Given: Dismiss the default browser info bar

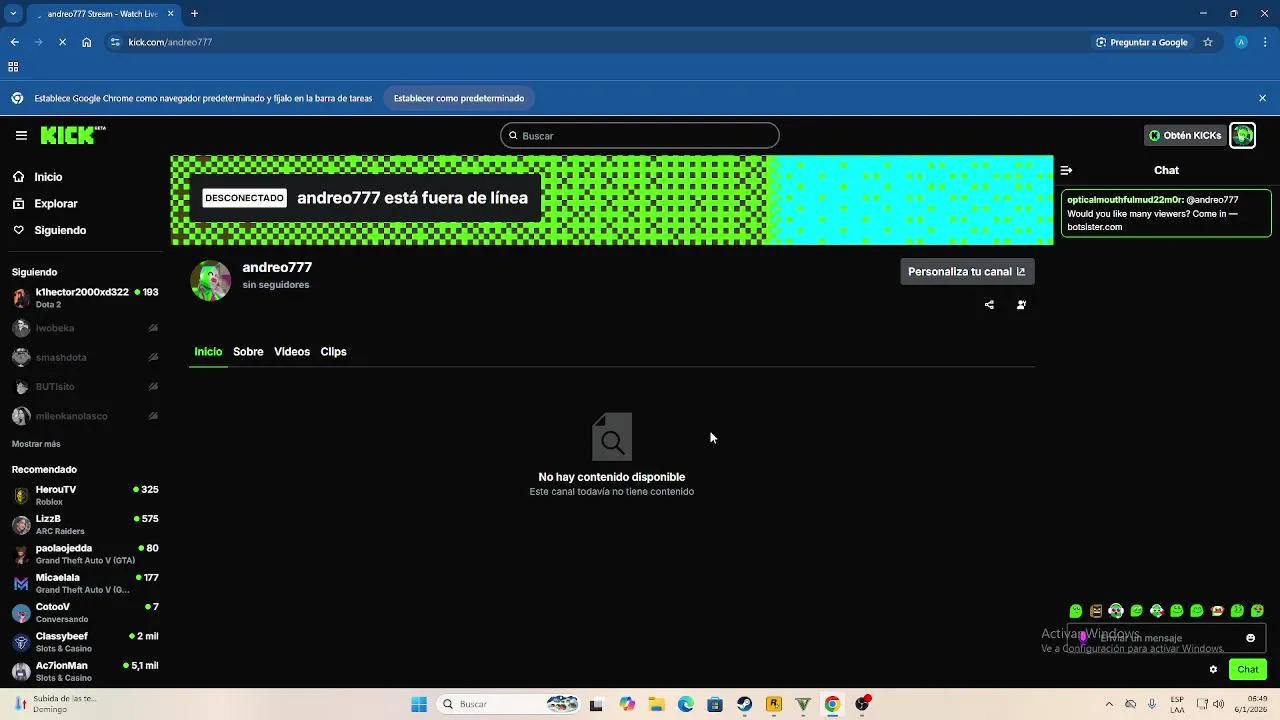Looking at the screenshot, I should click(x=1262, y=98).
